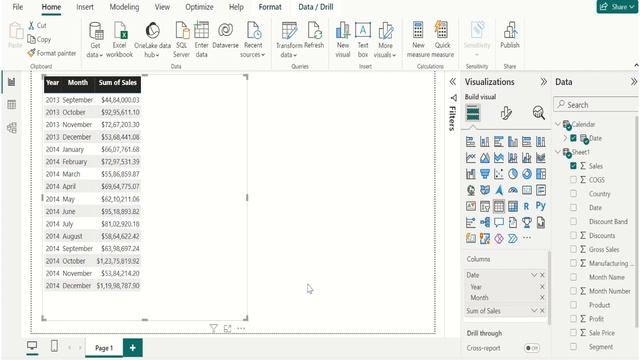The height and width of the screenshot is (360, 640).
Task: Insert a Text box
Action: click(363, 40)
